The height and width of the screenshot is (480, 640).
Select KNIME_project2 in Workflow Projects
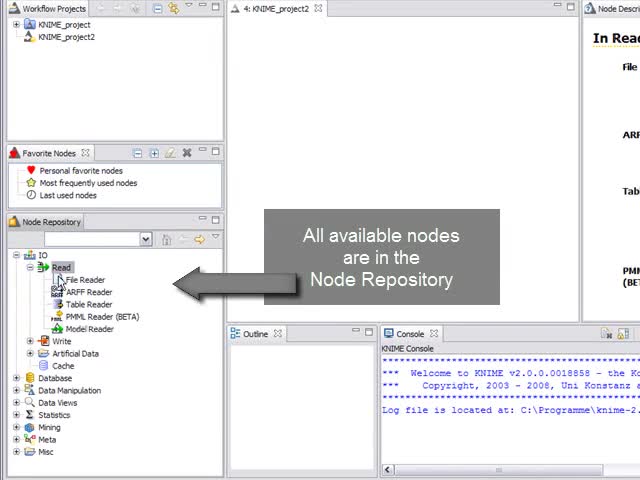coord(66,37)
